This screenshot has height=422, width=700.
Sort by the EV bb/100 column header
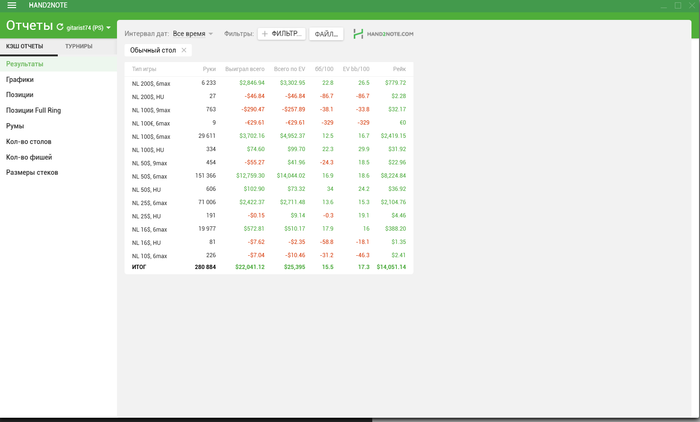[356, 69]
